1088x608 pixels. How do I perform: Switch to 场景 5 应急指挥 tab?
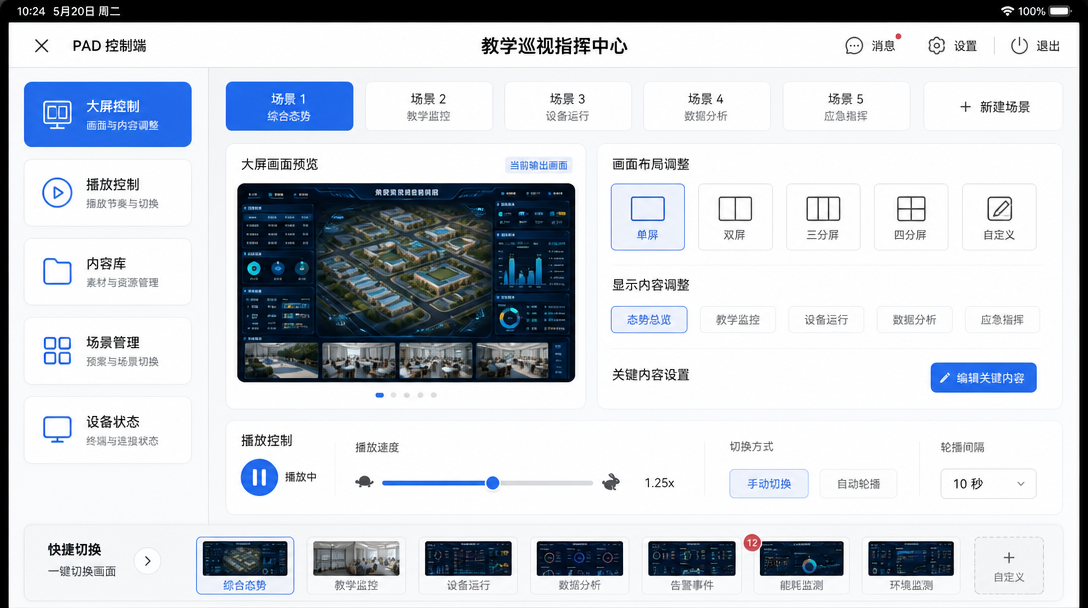846,106
